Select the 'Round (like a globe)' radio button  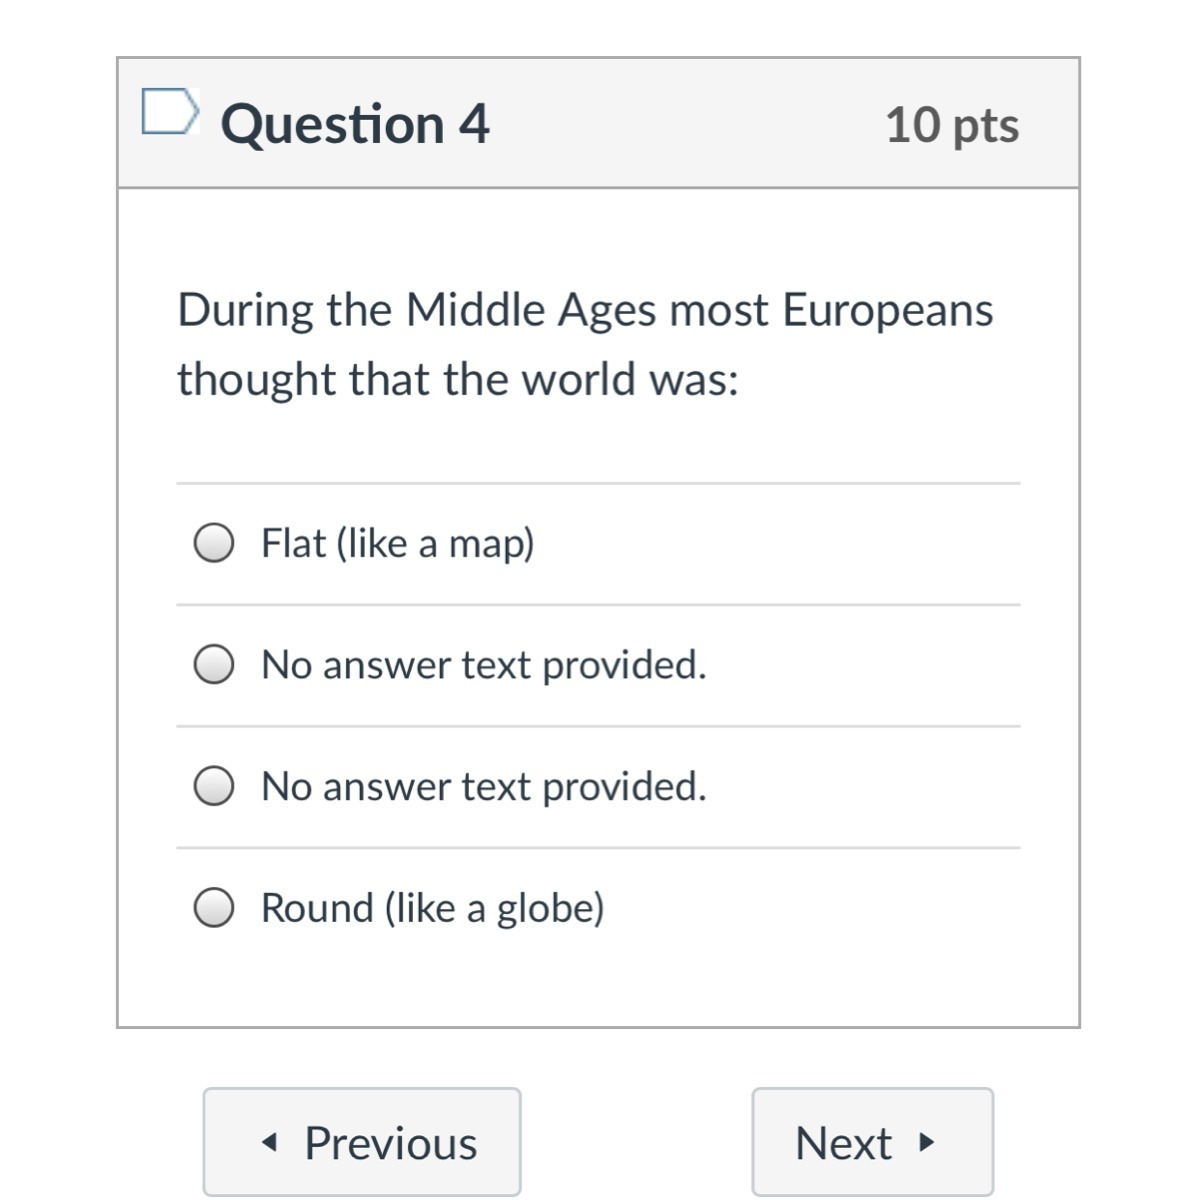tap(214, 907)
